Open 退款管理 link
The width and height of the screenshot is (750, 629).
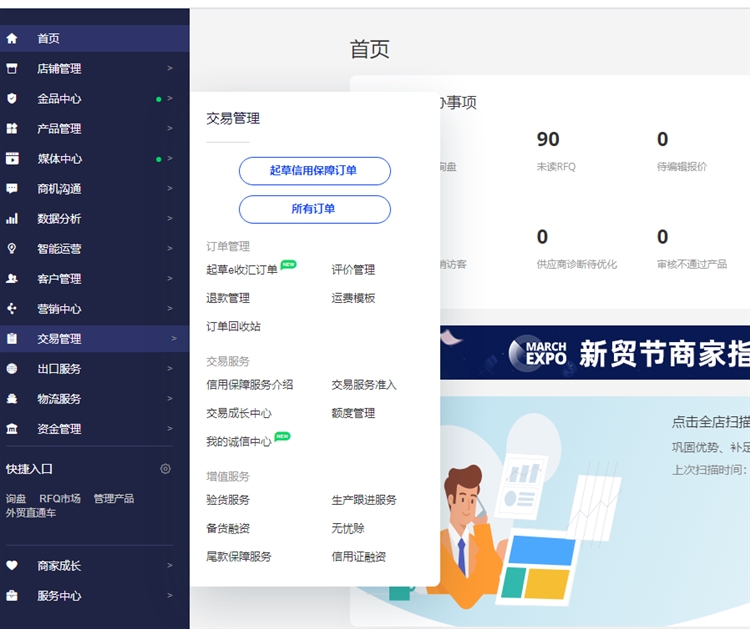[228, 298]
